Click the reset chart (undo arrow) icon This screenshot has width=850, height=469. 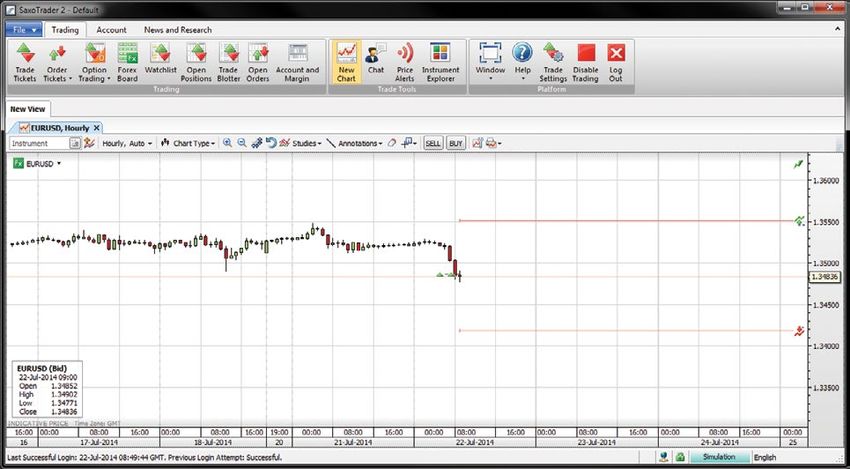pyautogui.click(x=271, y=143)
